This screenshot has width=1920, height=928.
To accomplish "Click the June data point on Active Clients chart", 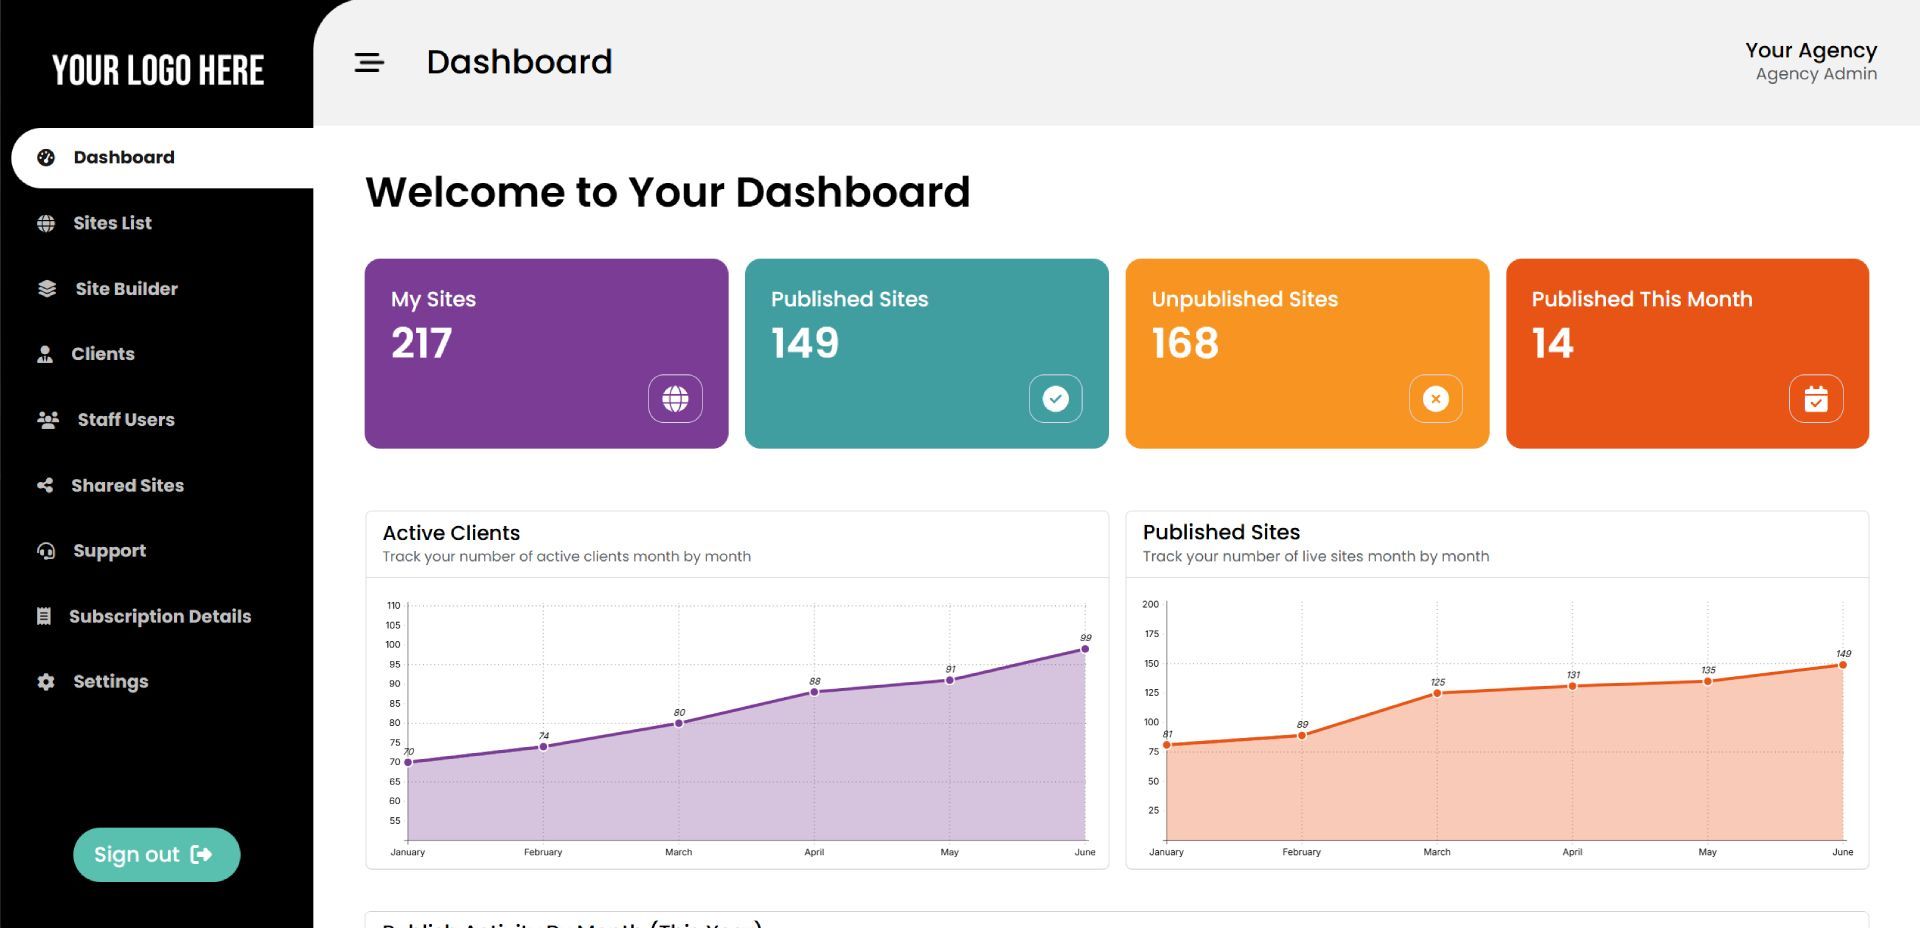I will pos(1085,649).
